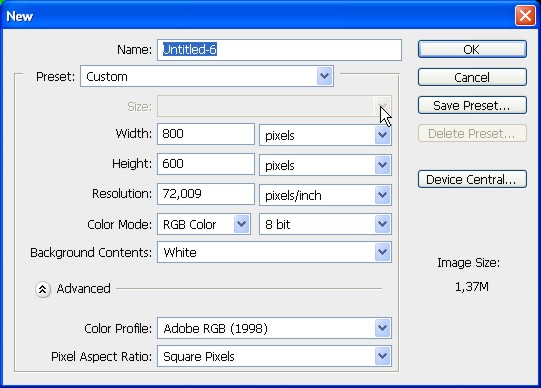This screenshot has width=541, height=388.
Task: Click Save Preset button
Action: coord(472,105)
